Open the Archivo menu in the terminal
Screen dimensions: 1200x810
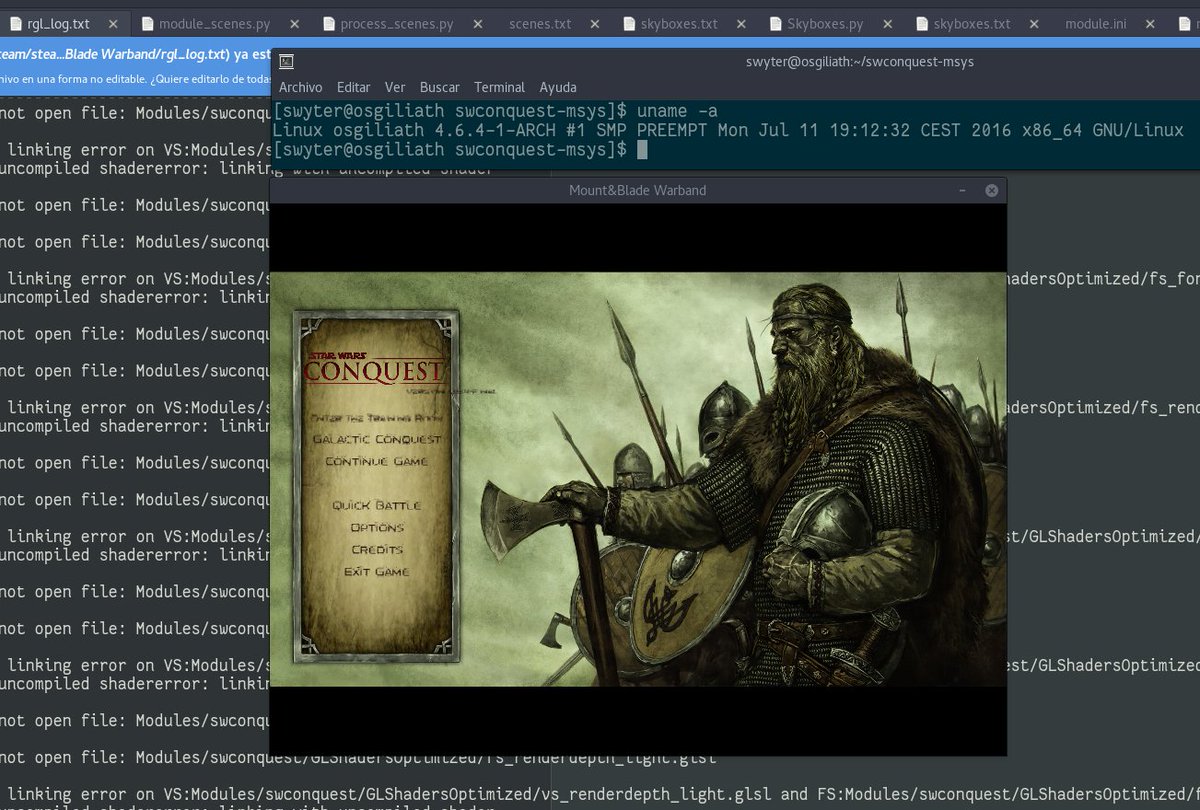click(x=300, y=87)
